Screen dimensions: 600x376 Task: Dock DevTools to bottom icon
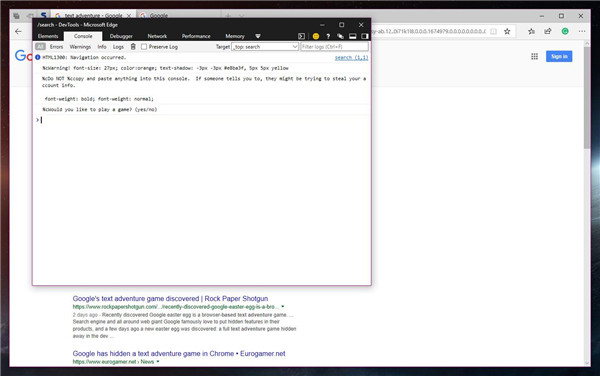353,36
